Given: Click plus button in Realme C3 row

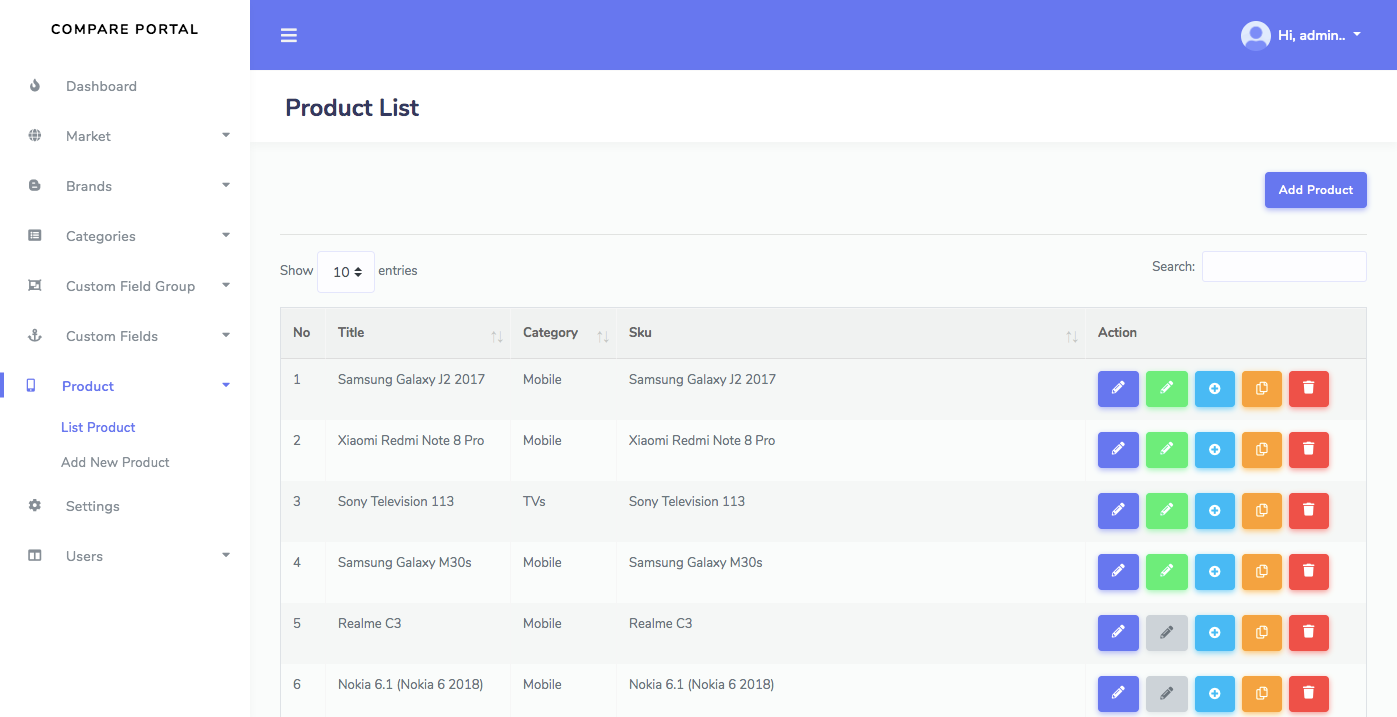Looking at the screenshot, I should click(1214, 633).
